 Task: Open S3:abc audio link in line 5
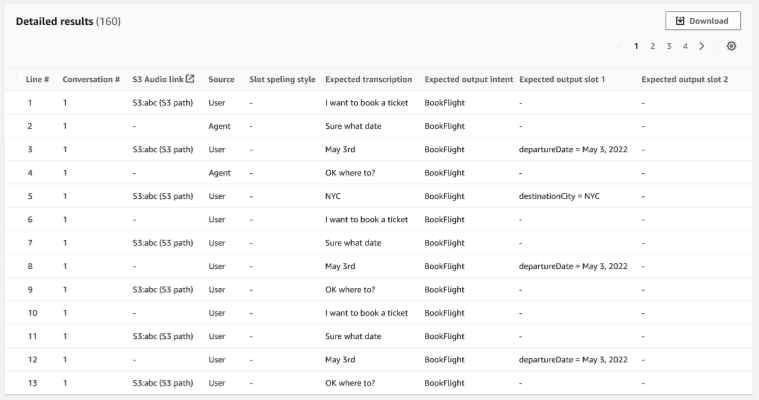point(162,196)
